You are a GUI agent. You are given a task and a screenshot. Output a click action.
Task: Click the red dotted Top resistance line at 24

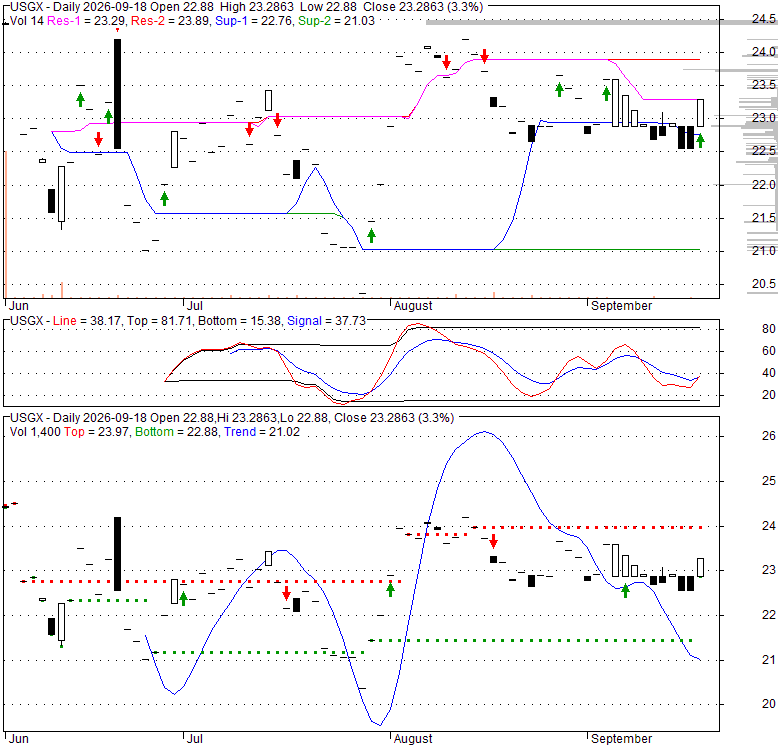pos(587,527)
